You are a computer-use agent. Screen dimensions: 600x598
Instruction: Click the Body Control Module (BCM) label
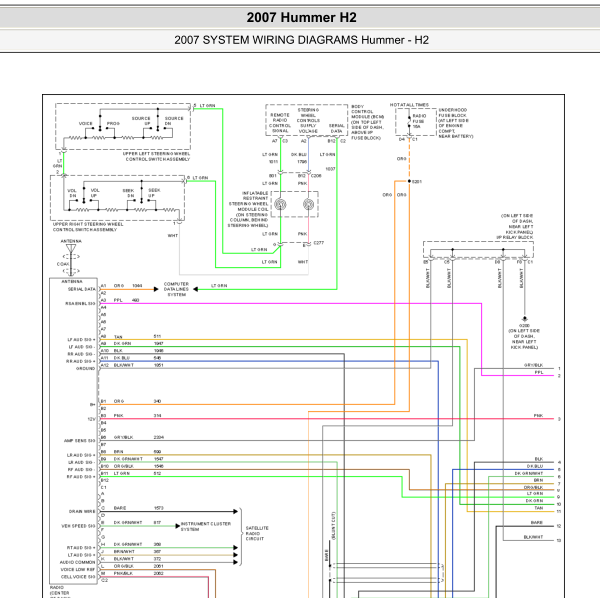click(367, 122)
